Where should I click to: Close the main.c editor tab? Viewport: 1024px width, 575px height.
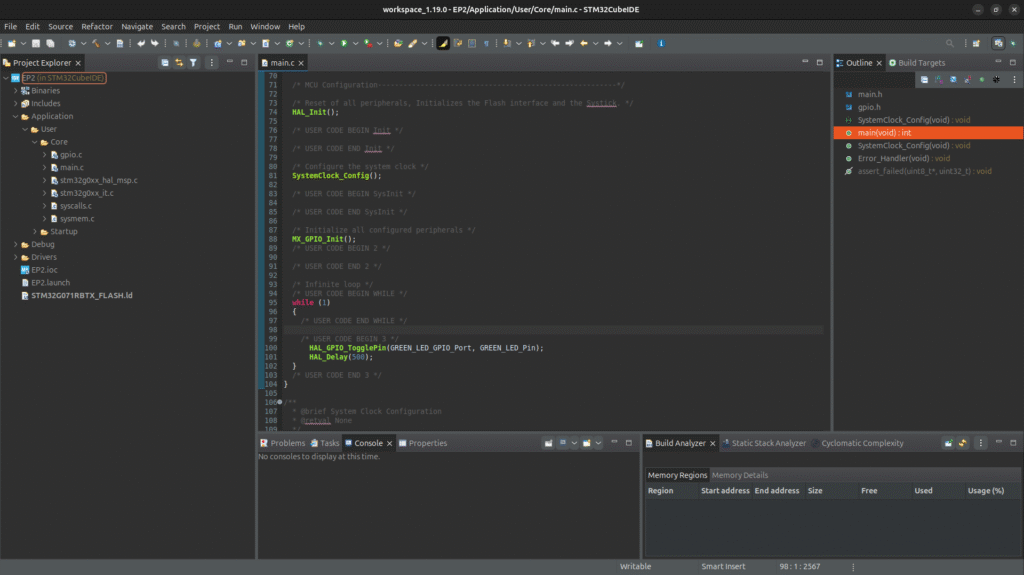(303, 63)
